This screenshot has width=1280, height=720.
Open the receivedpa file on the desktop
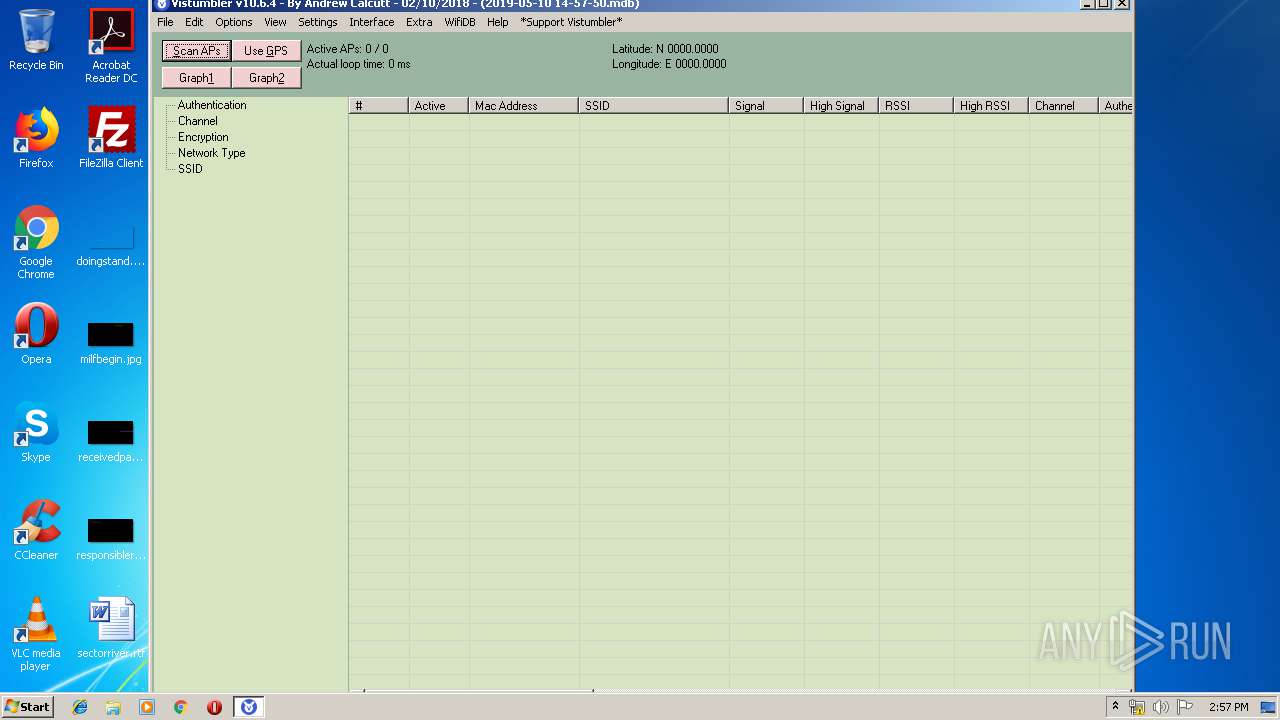pyautogui.click(x=111, y=442)
